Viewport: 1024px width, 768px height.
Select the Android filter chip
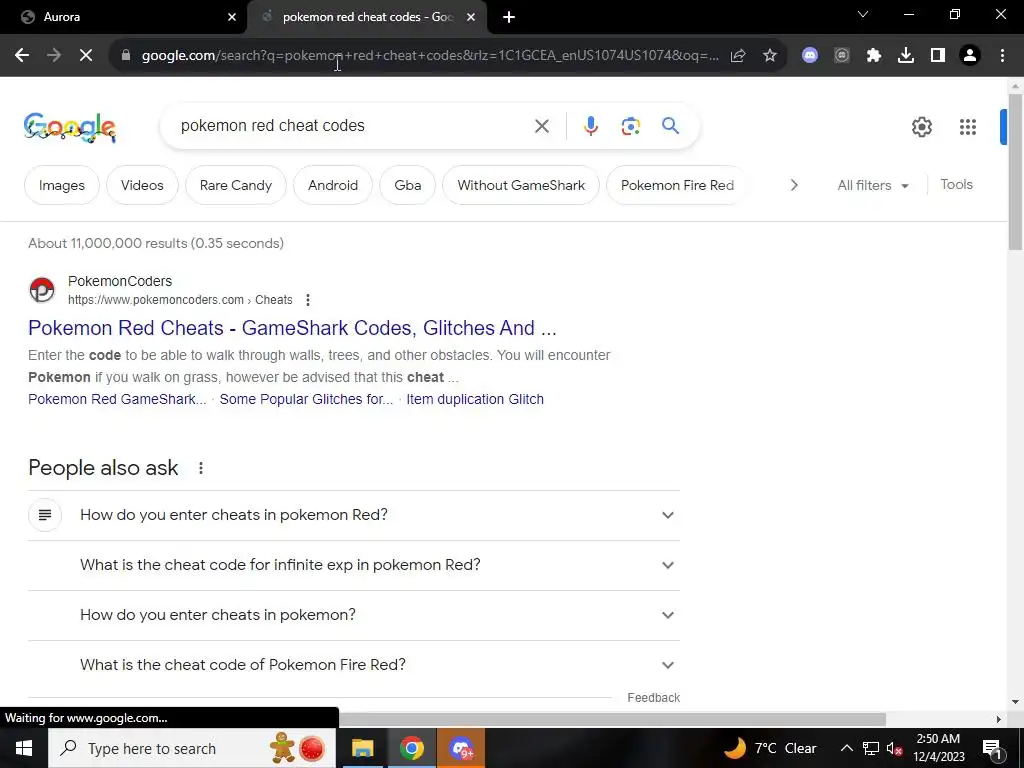pos(333,185)
